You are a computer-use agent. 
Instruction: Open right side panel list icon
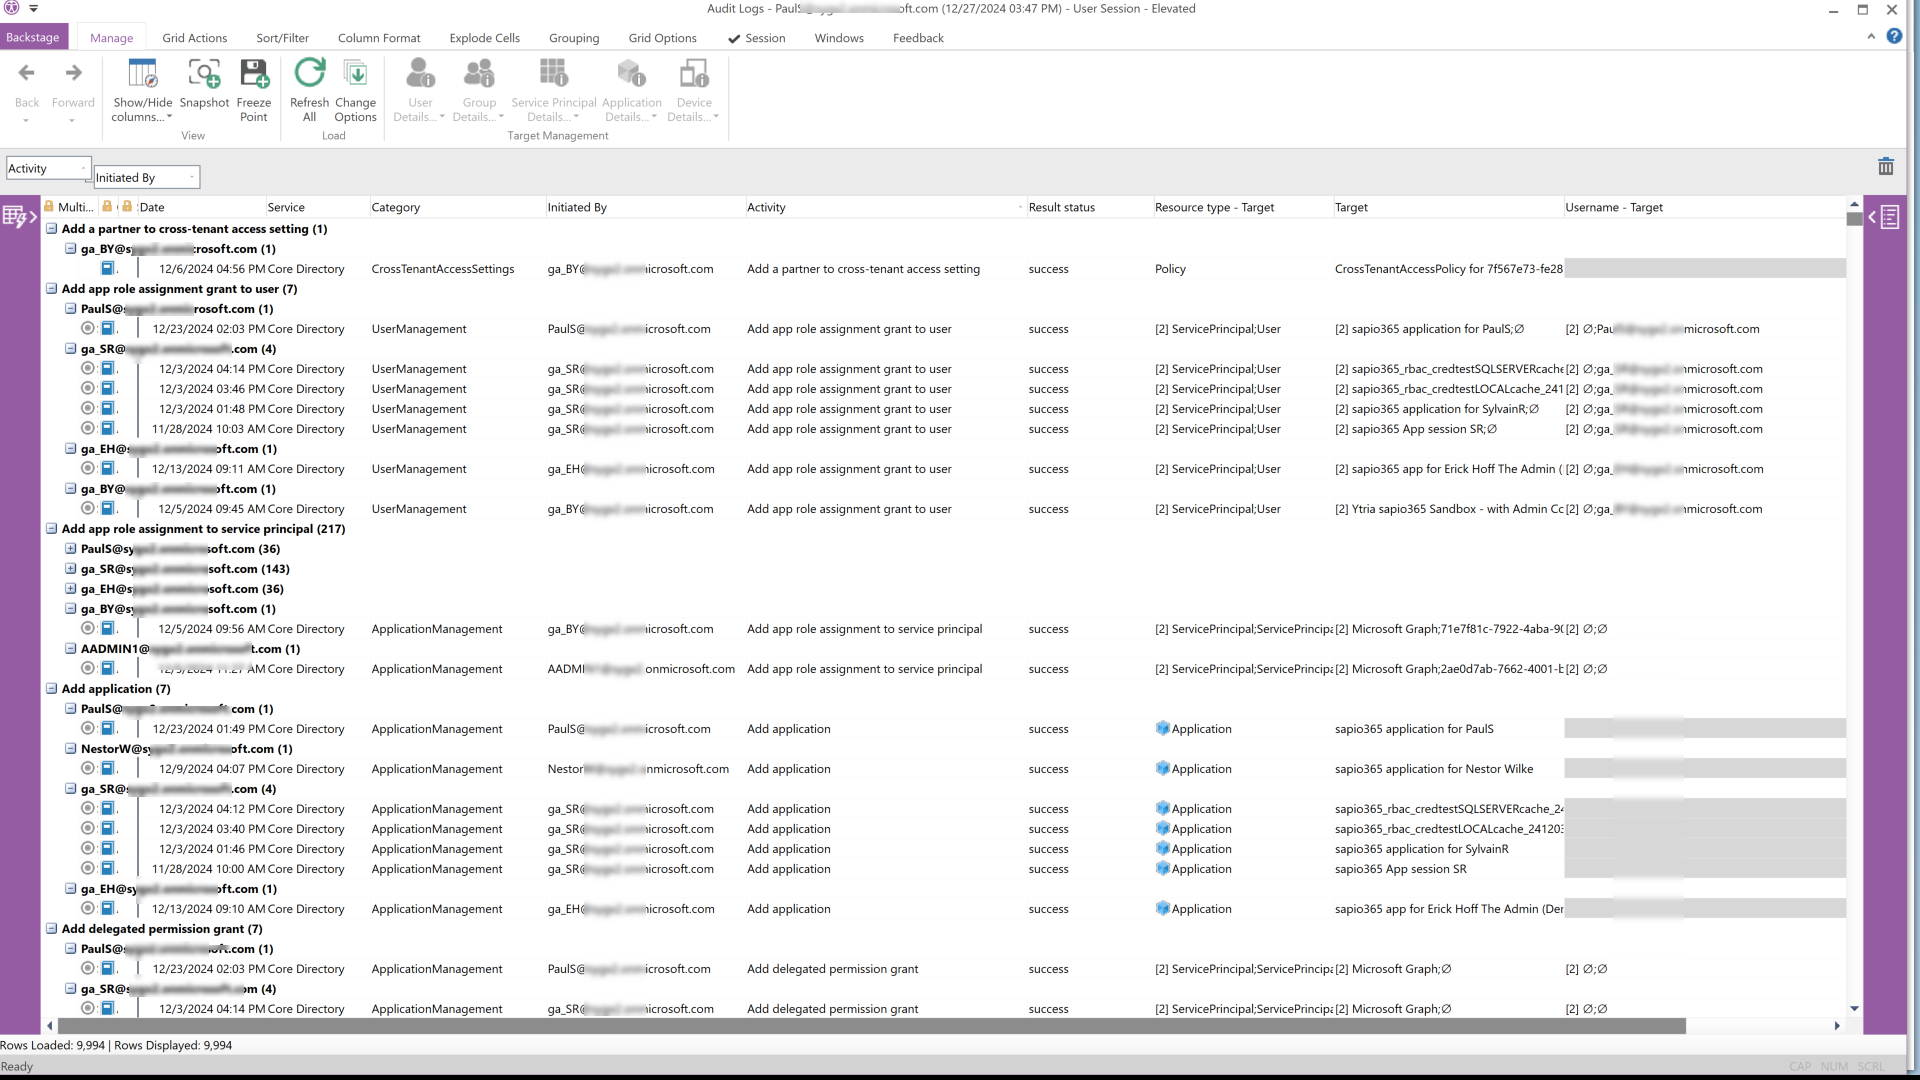tap(1885, 217)
